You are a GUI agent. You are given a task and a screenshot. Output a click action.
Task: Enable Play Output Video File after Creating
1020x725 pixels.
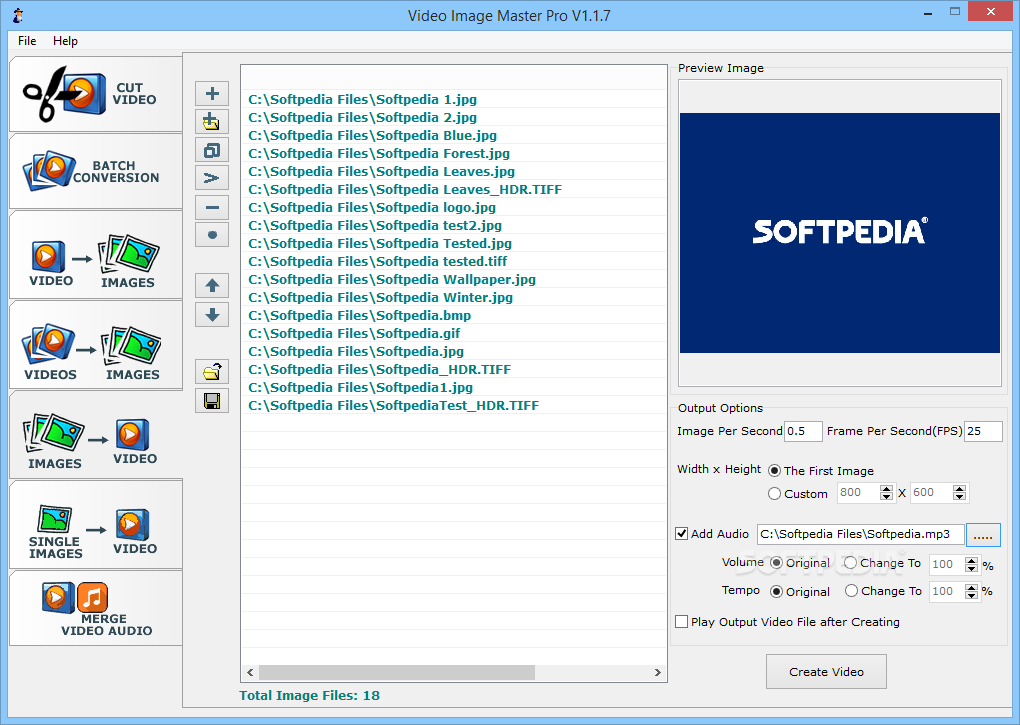682,622
